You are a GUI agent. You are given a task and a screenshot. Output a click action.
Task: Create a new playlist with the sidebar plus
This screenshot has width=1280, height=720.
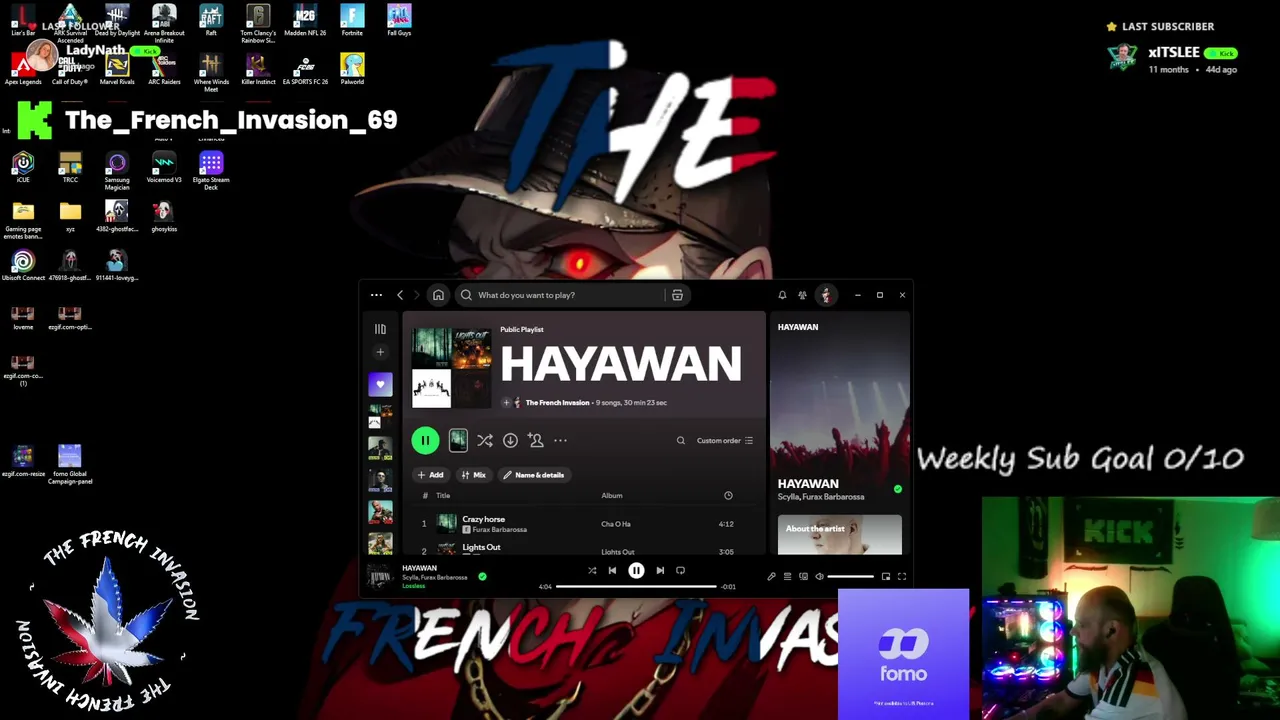[380, 352]
